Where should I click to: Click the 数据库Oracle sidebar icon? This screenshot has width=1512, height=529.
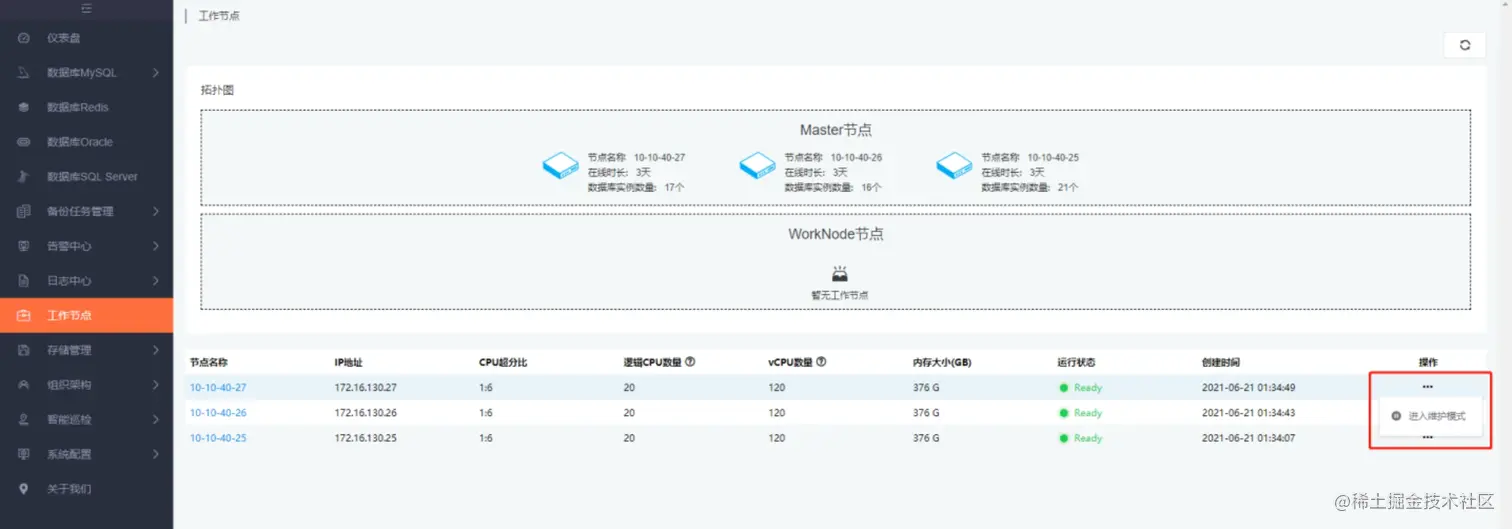24,142
